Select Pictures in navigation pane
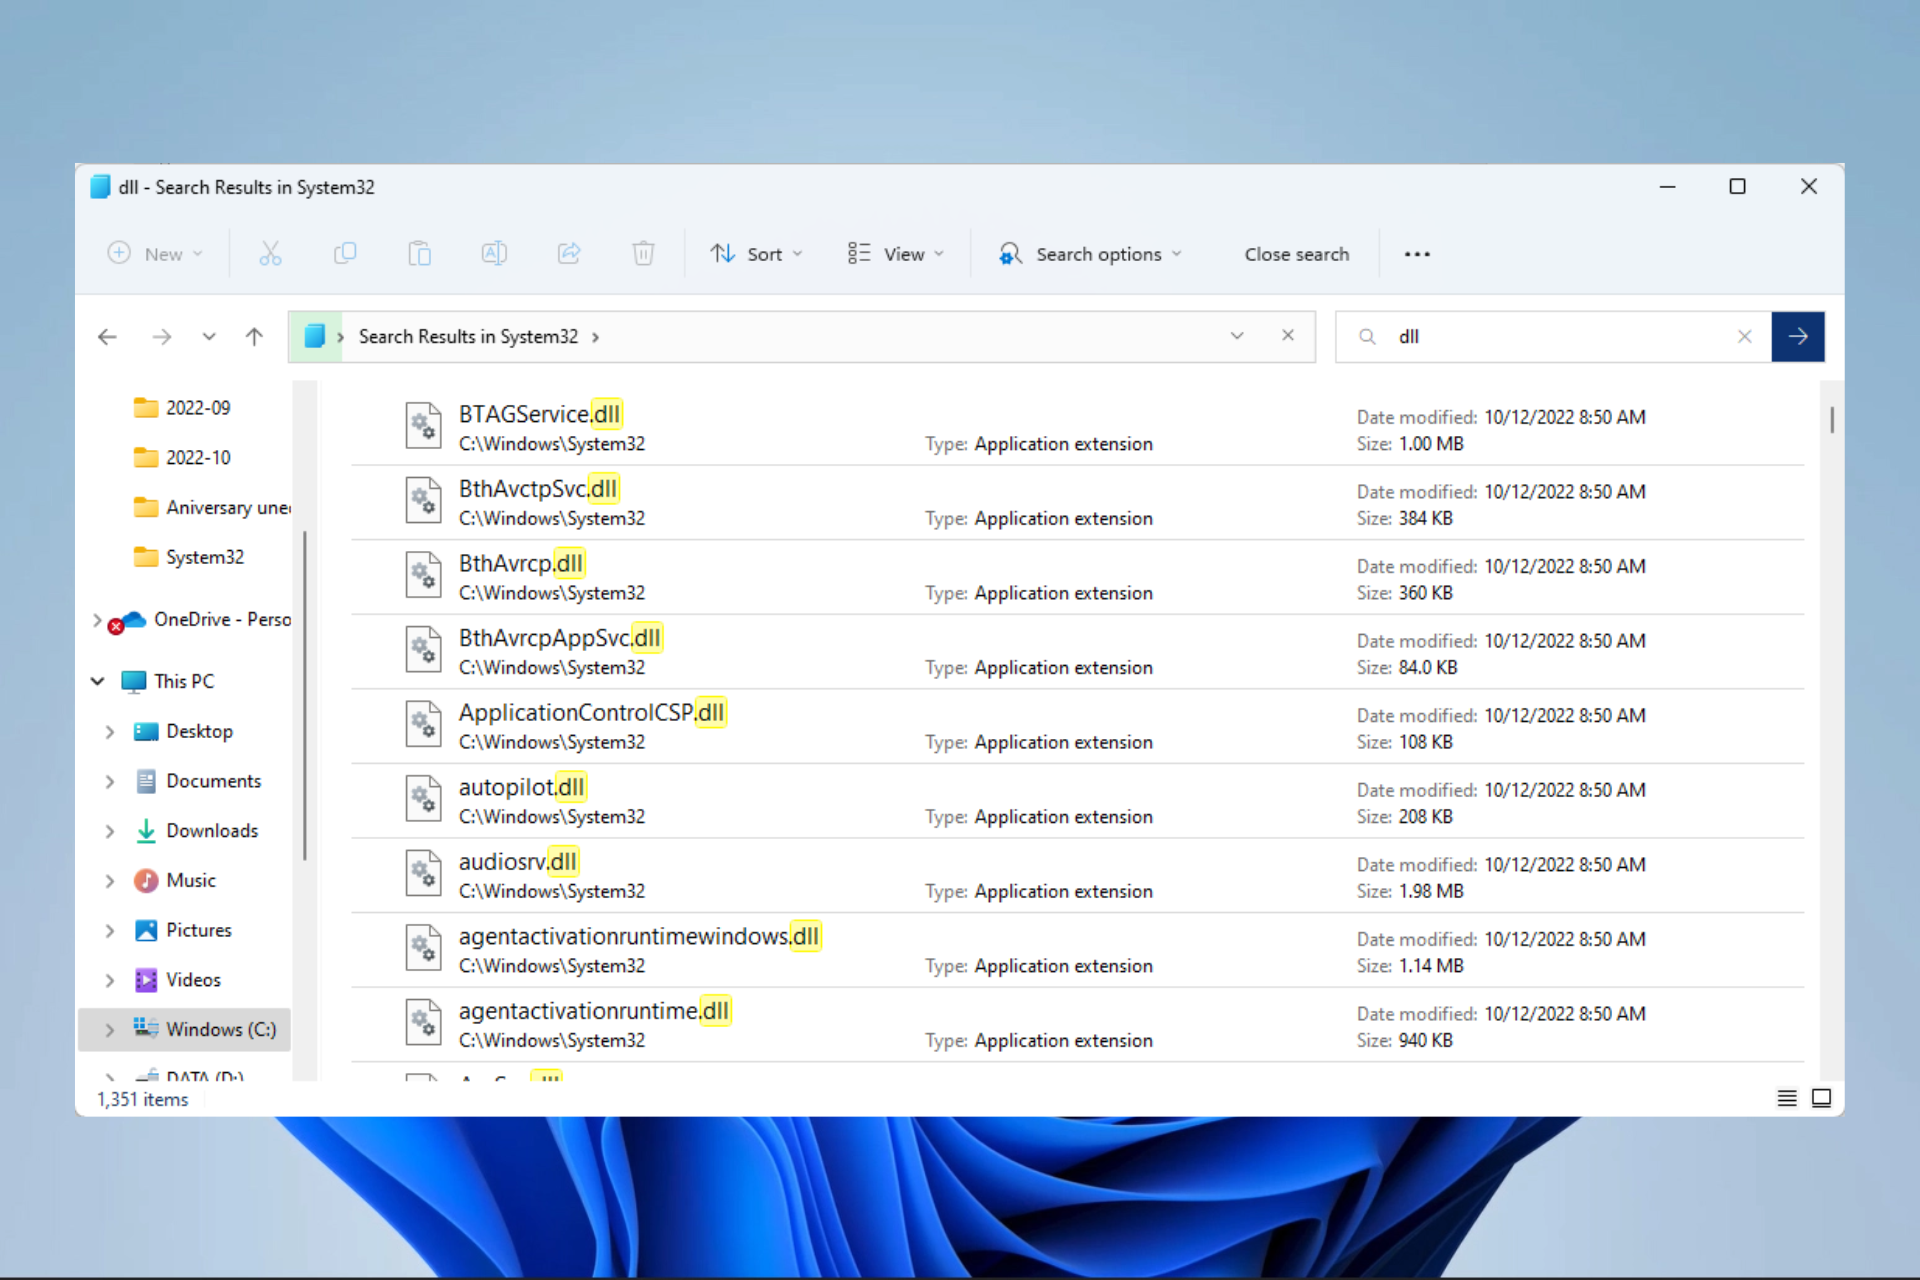This screenshot has width=1920, height=1280. 198,930
